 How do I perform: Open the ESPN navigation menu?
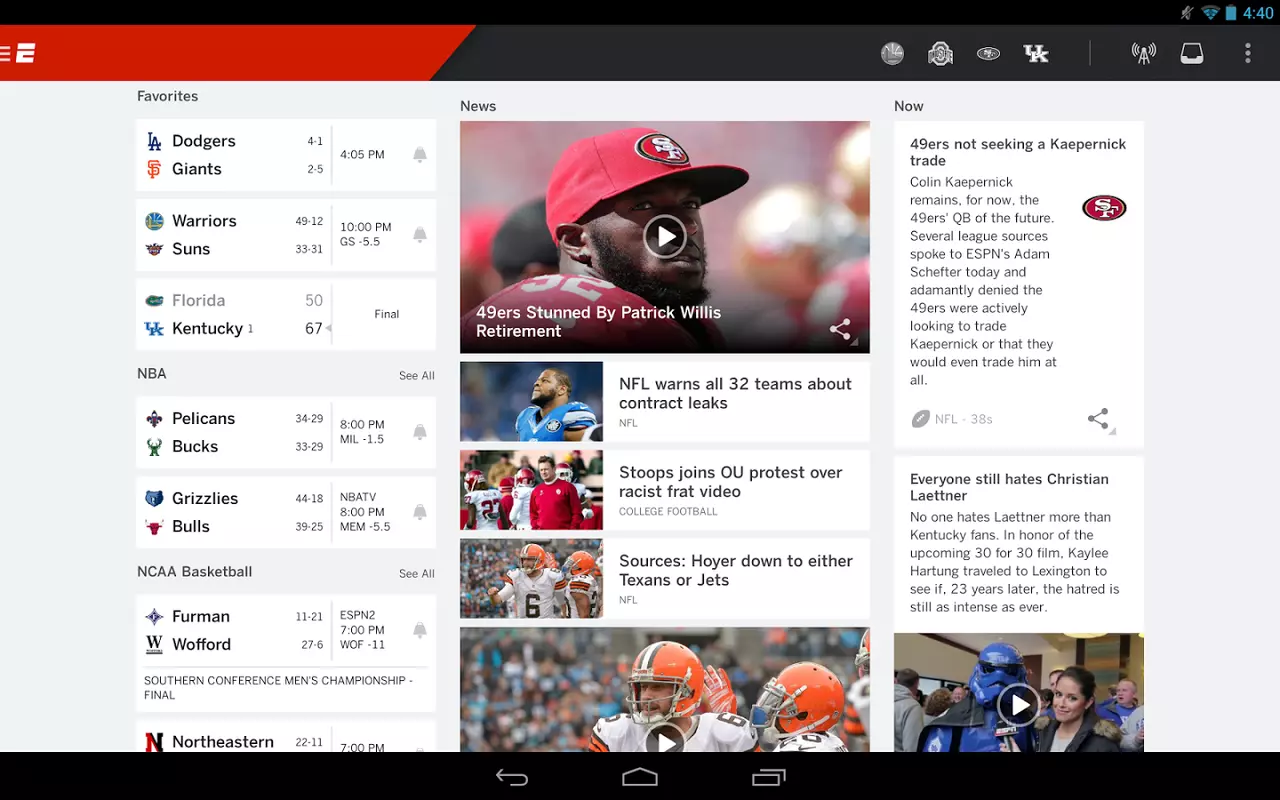[x=18, y=53]
